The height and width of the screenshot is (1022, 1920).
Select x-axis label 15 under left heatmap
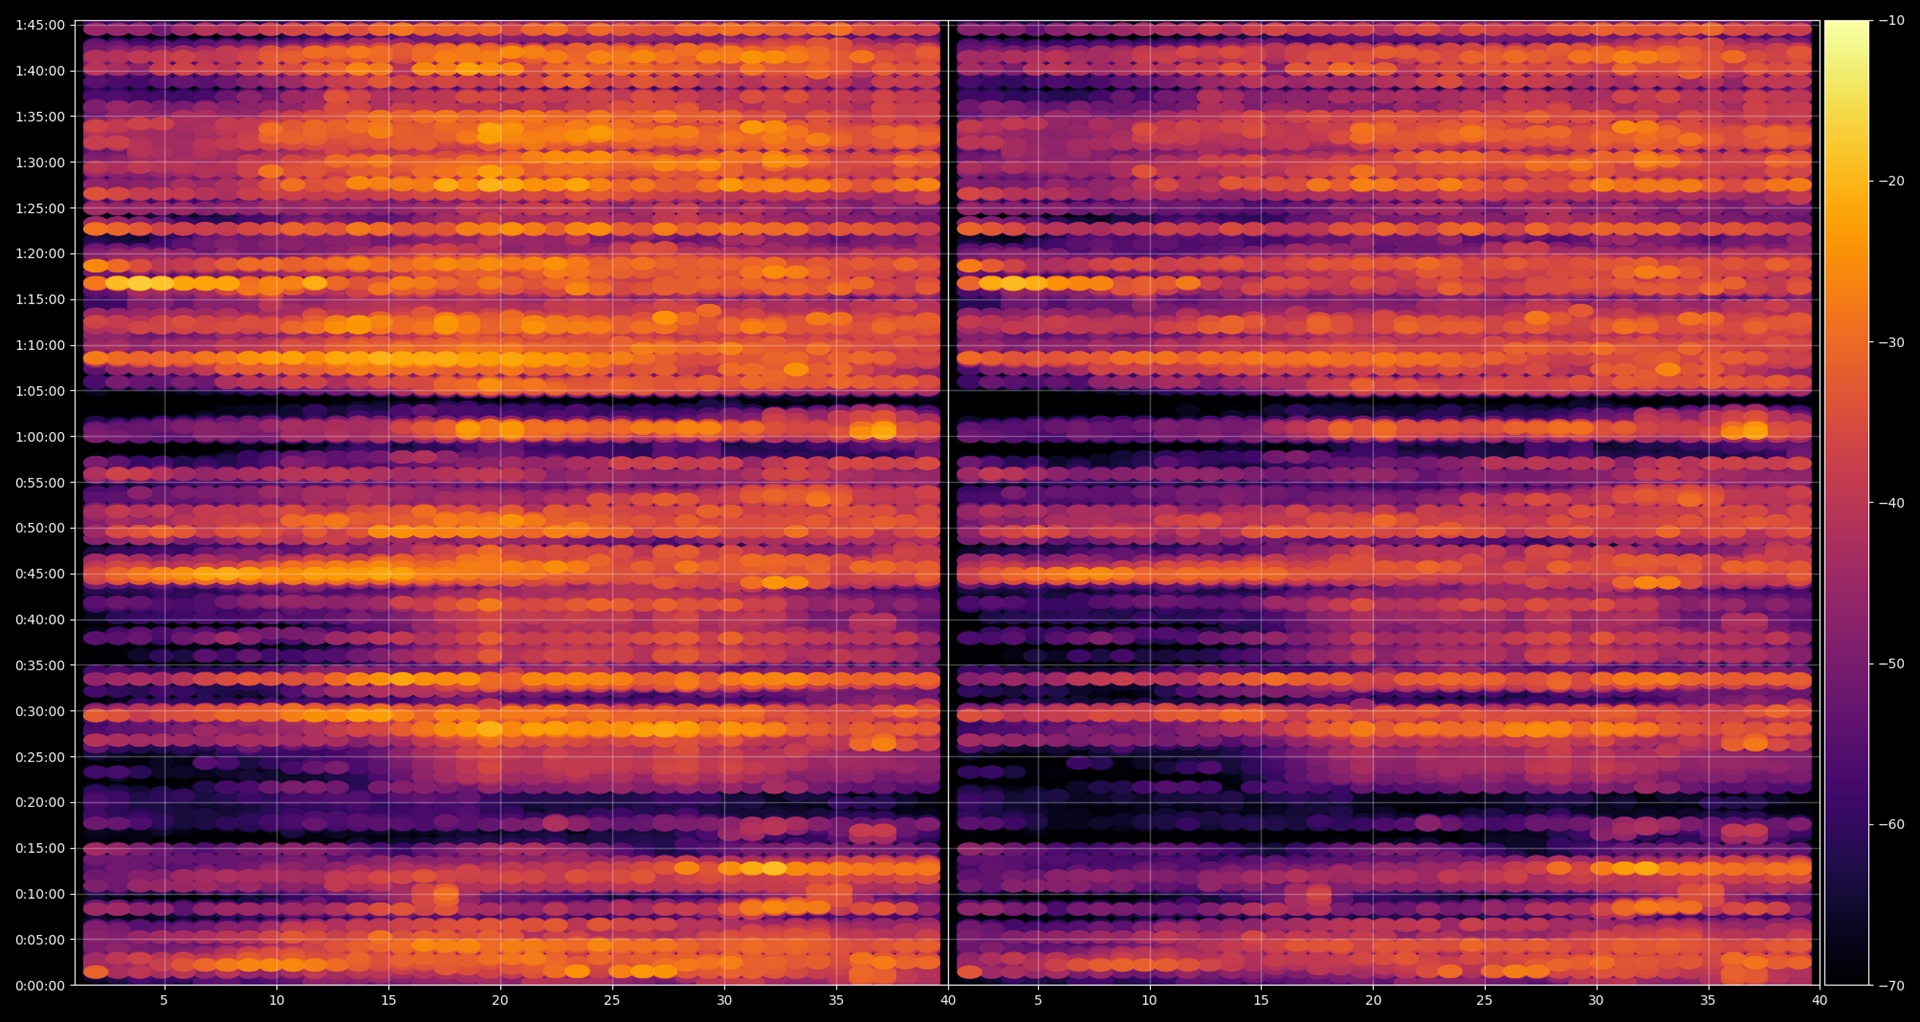pos(388,1000)
